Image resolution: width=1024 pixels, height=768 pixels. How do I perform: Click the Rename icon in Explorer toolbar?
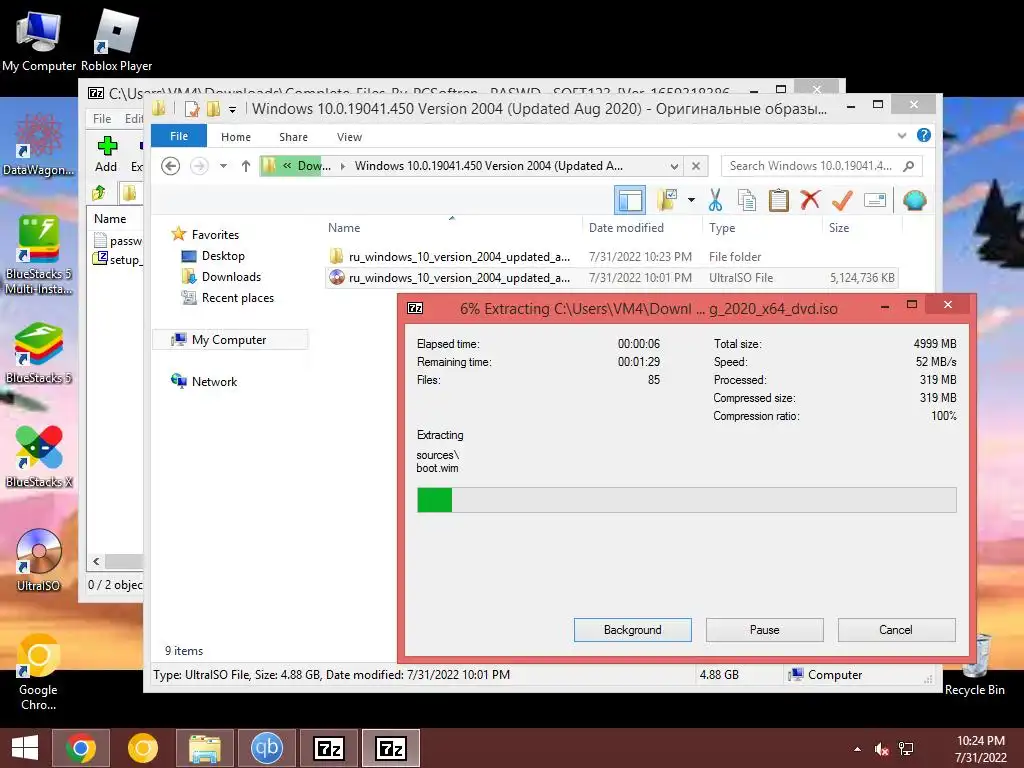[874, 200]
